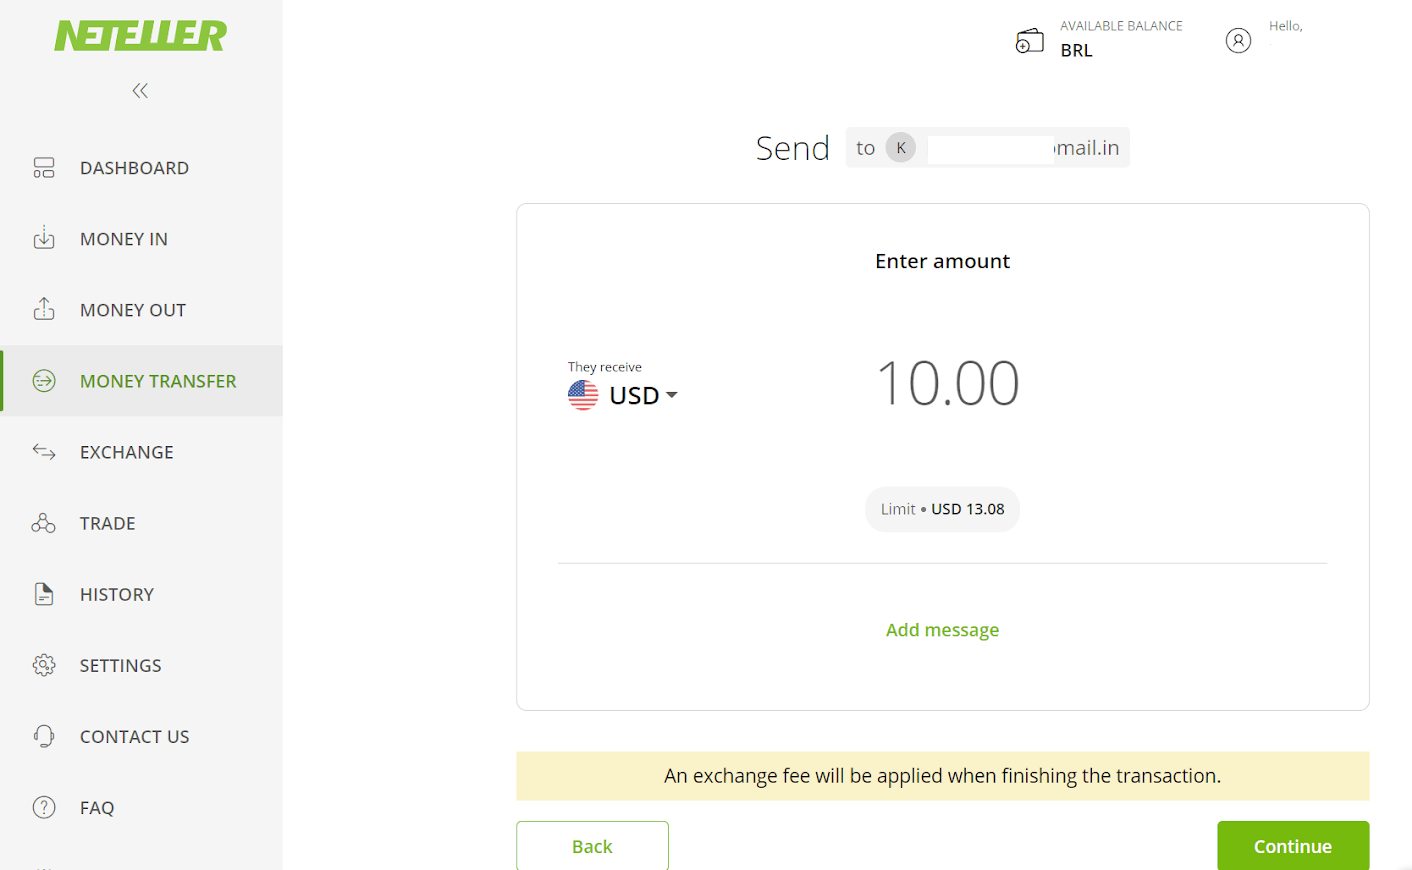Open History via the document icon
The height and width of the screenshot is (870, 1412).
tap(44, 594)
